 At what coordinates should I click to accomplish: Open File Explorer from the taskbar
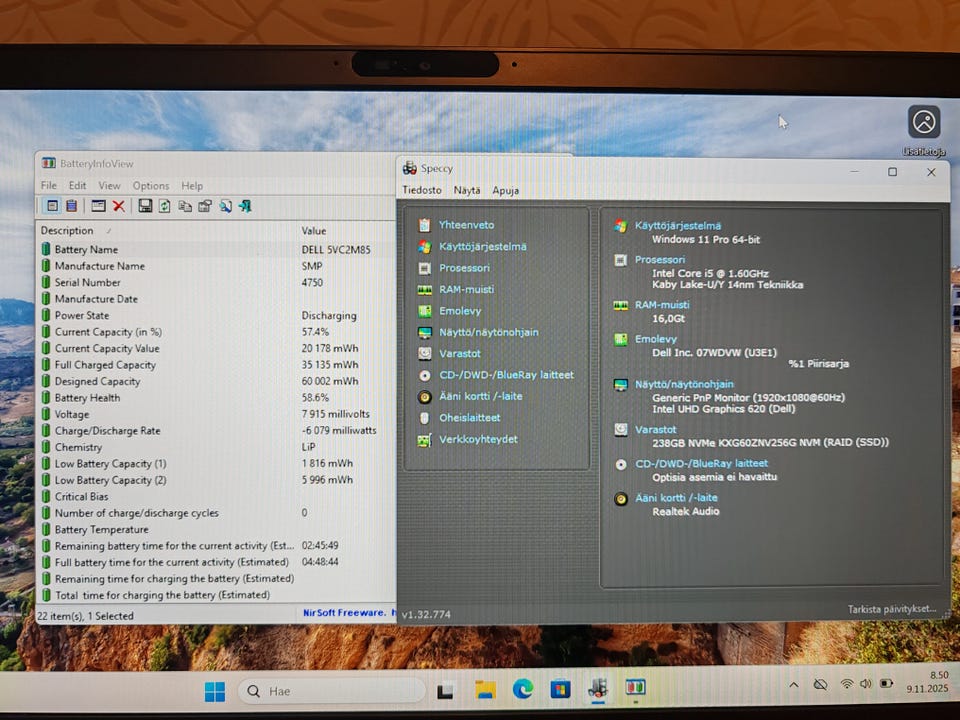[486, 690]
